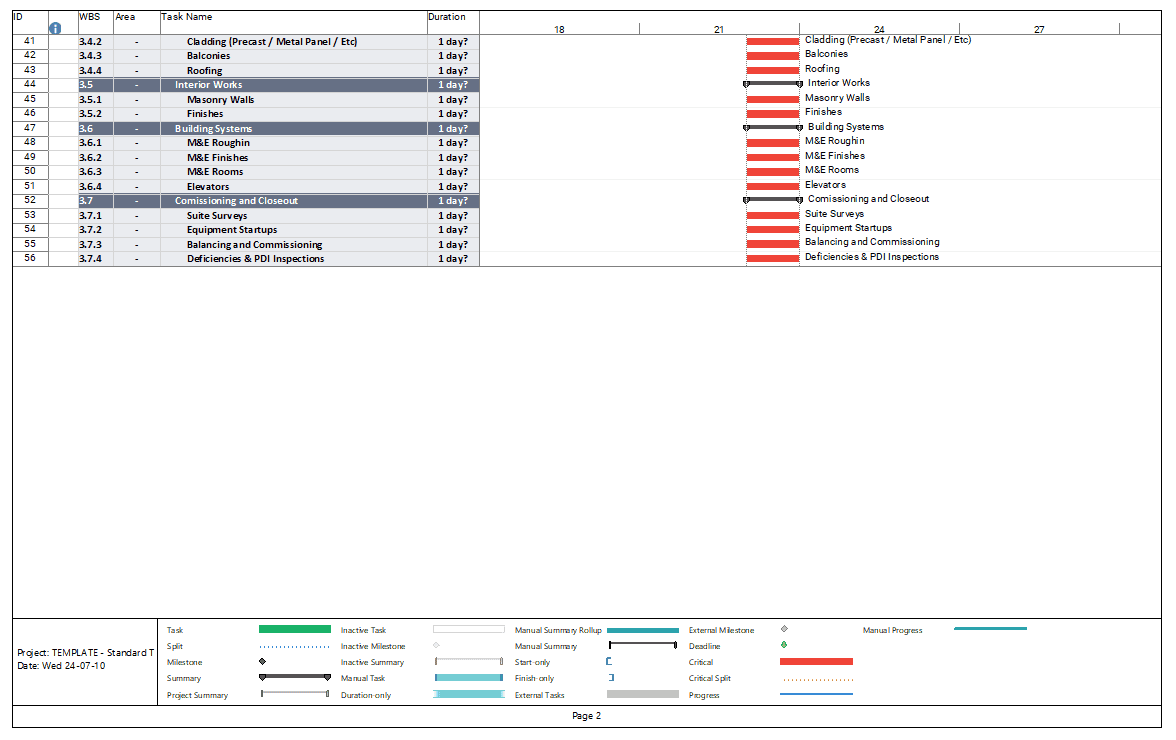The image size is (1176, 740).
Task: Click the Start-only bracket symbol in the legend
Action: click(x=610, y=661)
